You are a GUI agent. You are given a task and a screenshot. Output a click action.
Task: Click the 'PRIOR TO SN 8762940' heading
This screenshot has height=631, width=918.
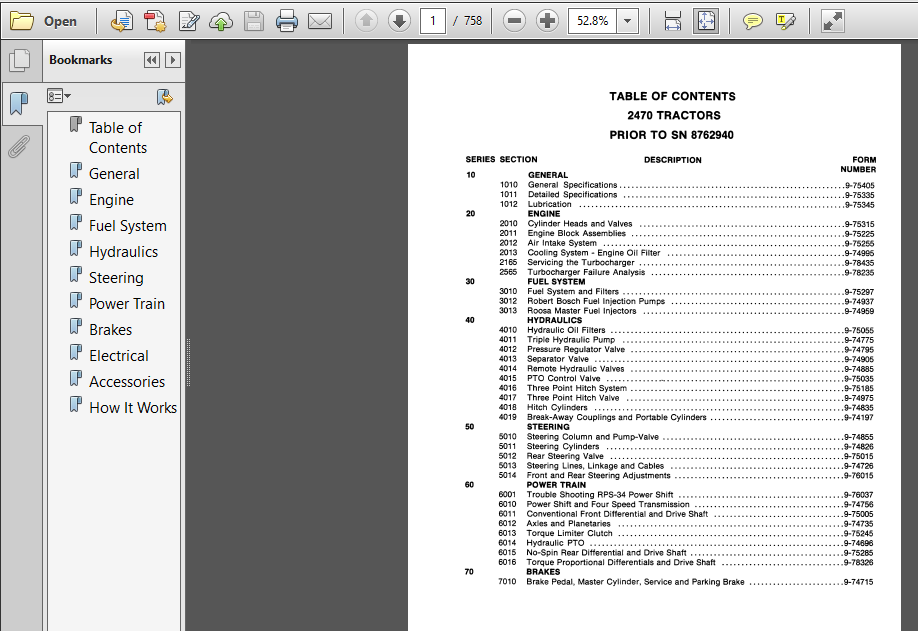[671, 135]
